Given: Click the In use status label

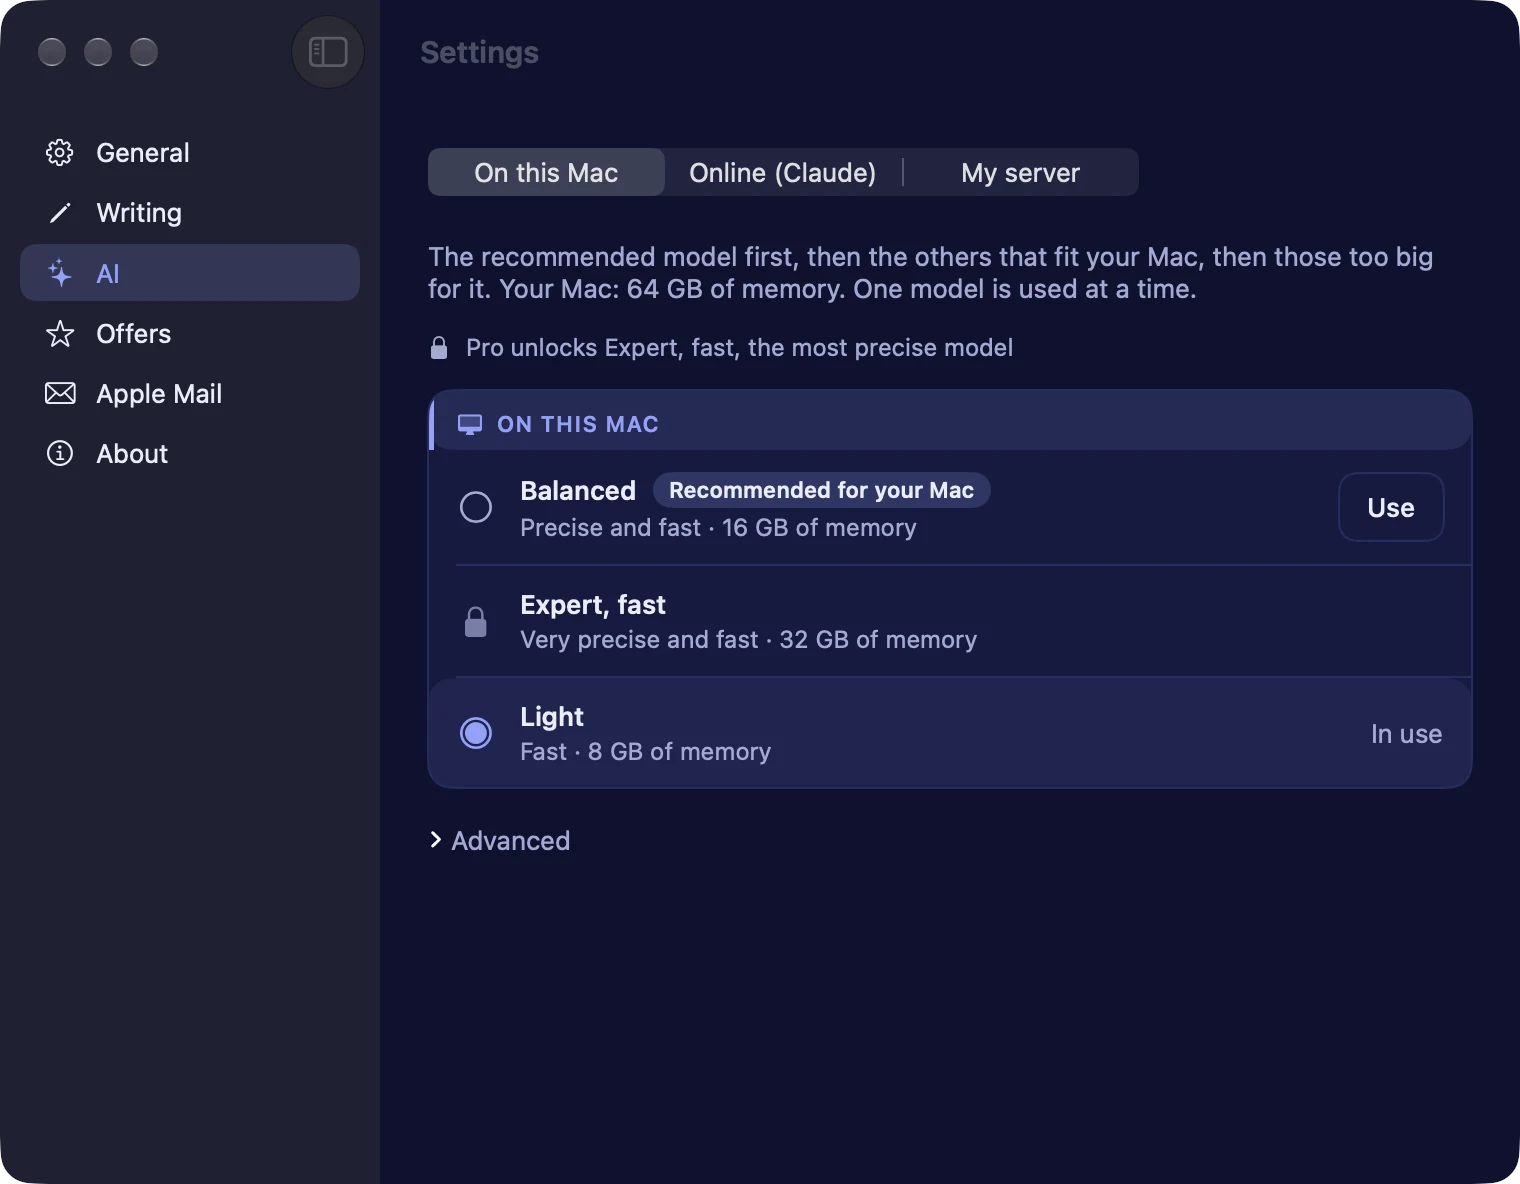Looking at the screenshot, I should (x=1406, y=734).
